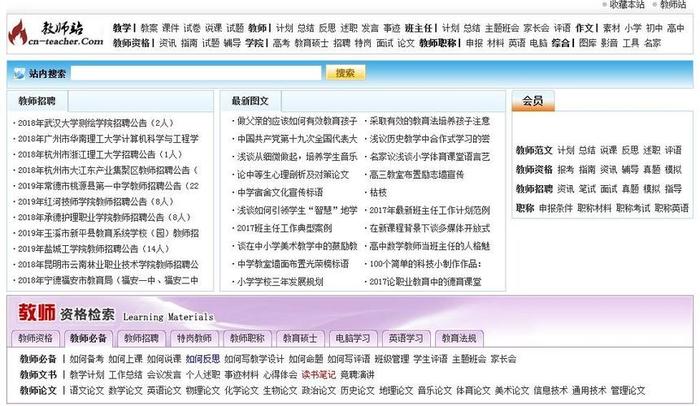Open 试卷 in the top navigation
The width and height of the screenshot is (700, 406).
(192, 28)
